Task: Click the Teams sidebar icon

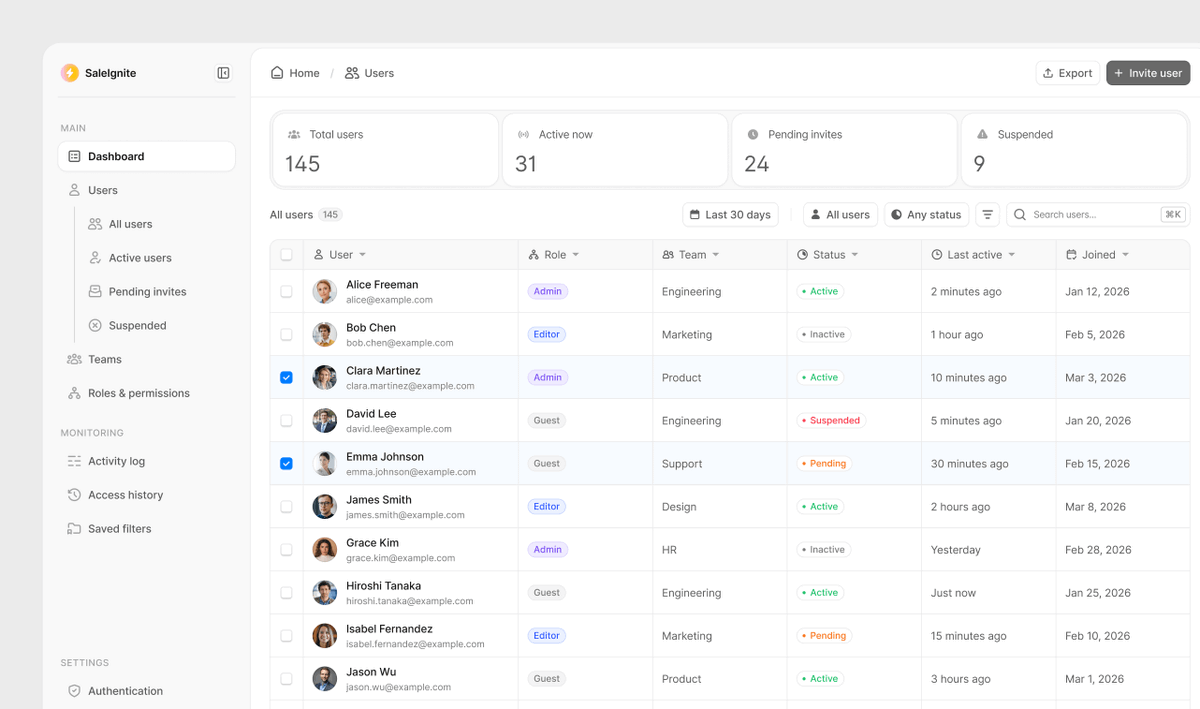Action: pyautogui.click(x=74, y=359)
